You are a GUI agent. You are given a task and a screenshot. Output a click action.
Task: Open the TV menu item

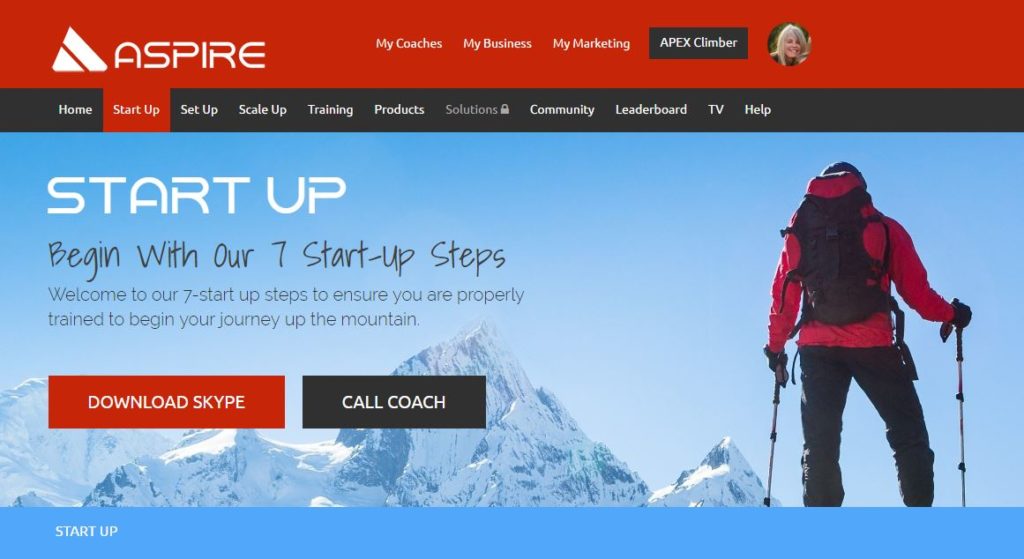click(716, 110)
